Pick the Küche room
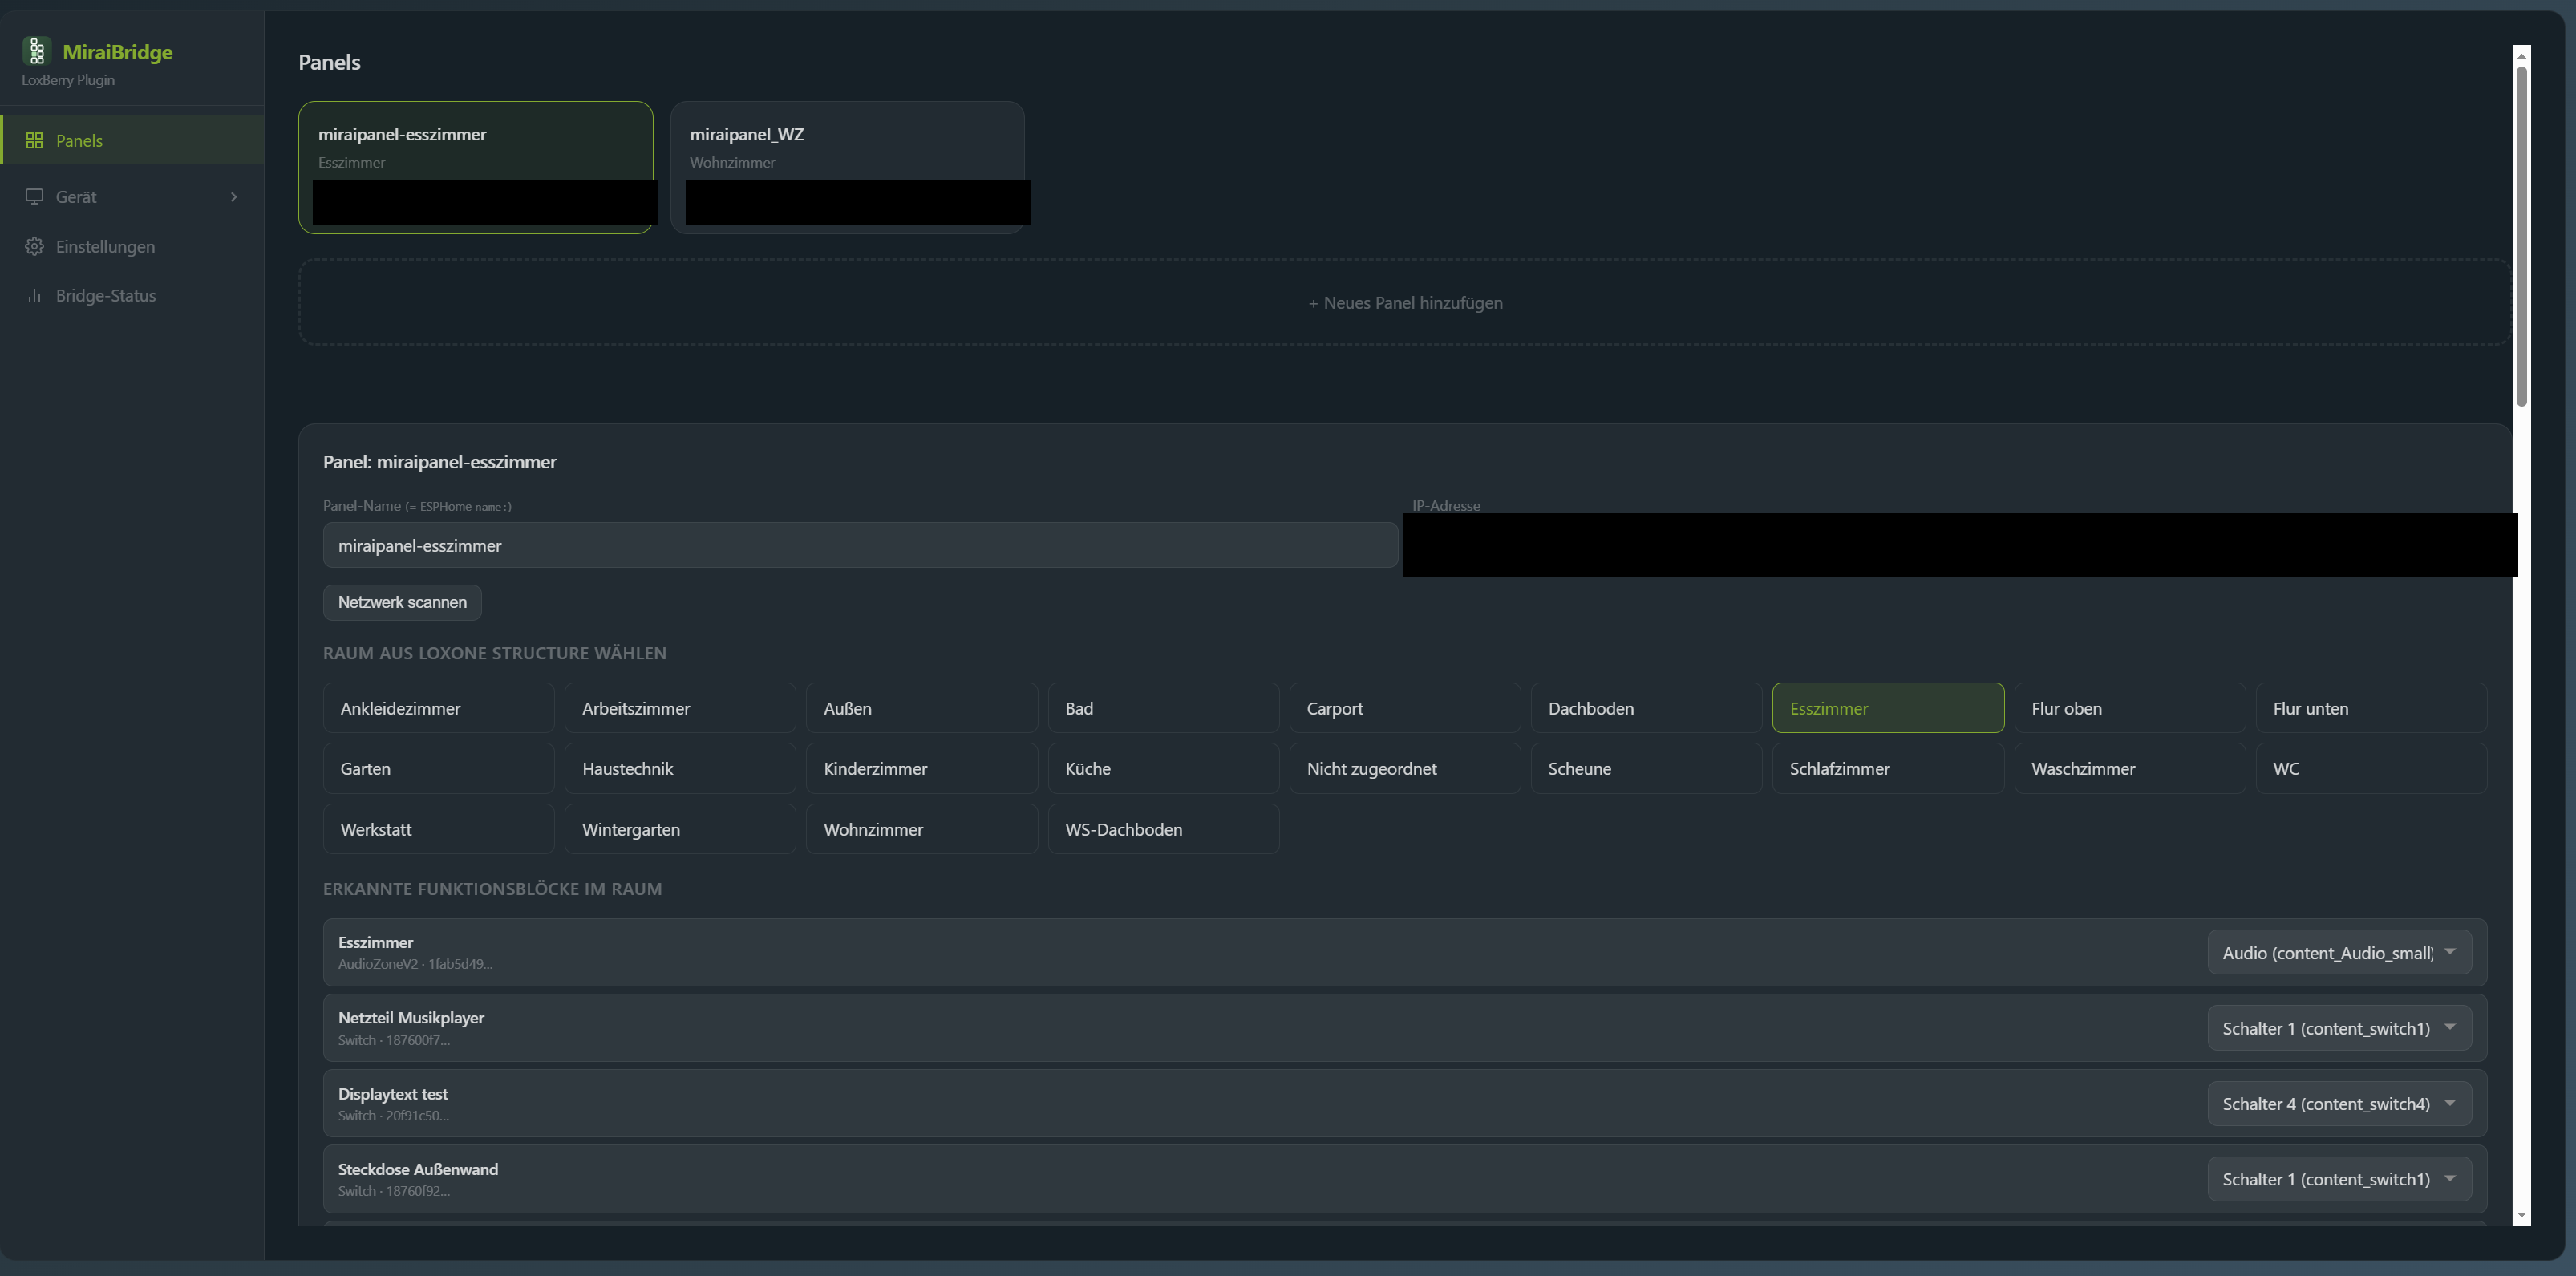This screenshot has width=2576, height=1276. coord(1163,769)
